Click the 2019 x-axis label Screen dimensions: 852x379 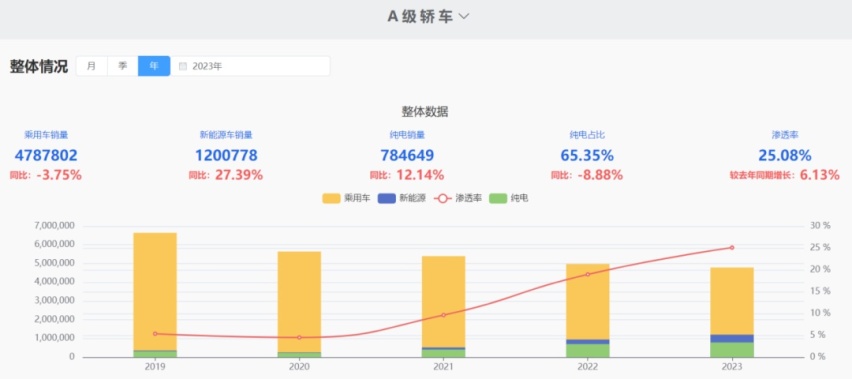point(155,367)
